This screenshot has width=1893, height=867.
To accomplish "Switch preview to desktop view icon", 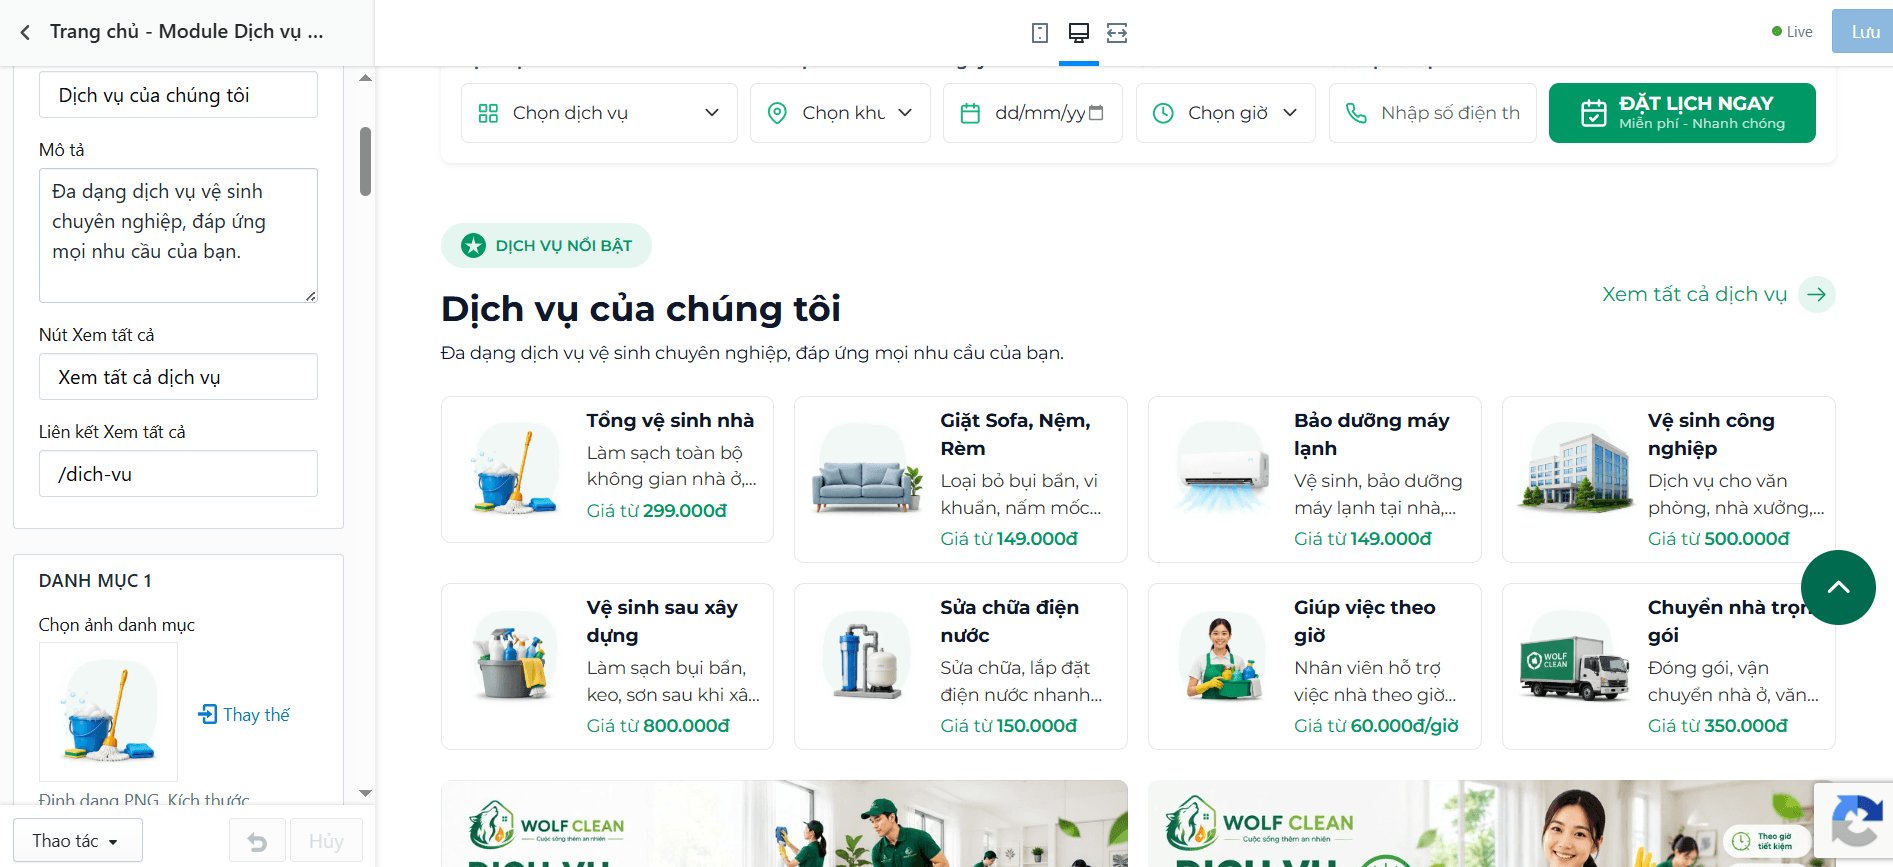I will click(1078, 33).
